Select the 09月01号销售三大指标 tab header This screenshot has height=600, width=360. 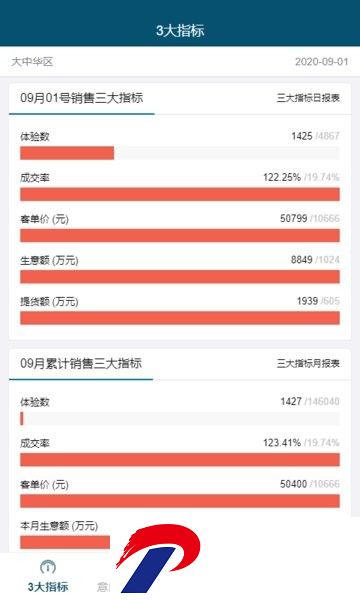point(81,98)
